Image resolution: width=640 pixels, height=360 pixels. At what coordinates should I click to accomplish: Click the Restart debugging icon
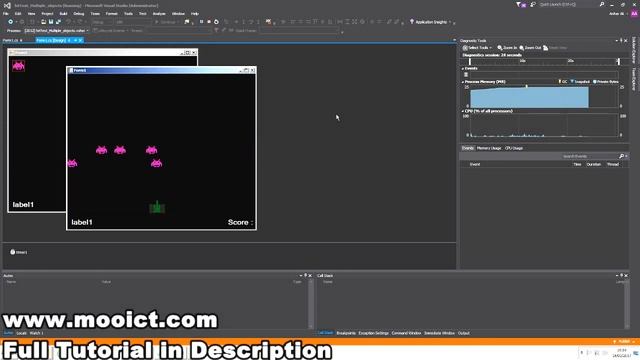216,22
